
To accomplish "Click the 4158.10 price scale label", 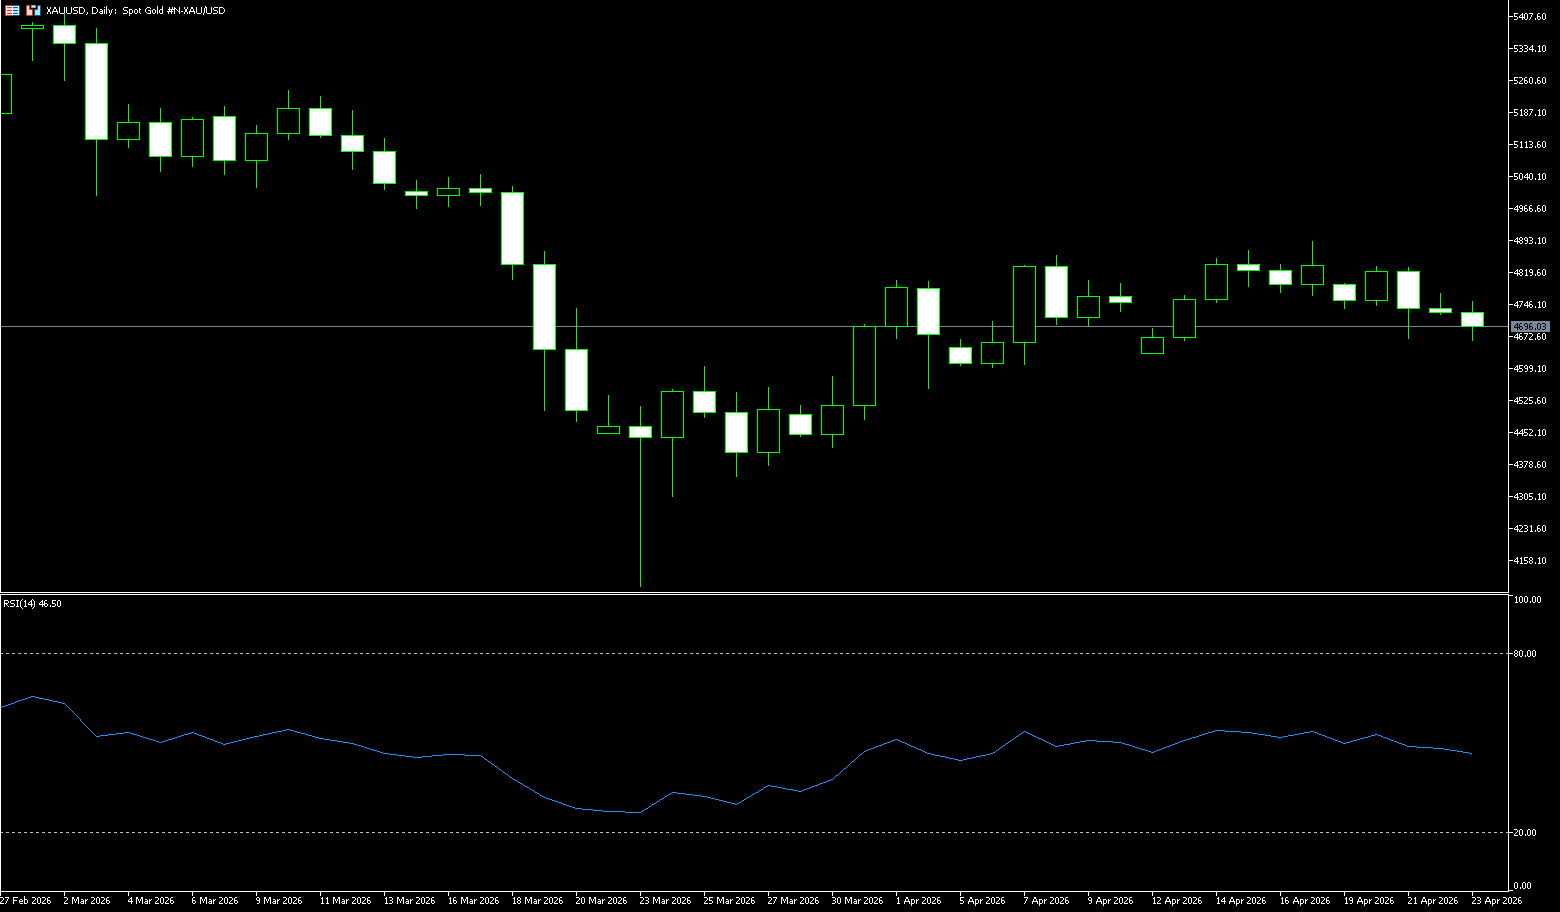I will [1530, 561].
